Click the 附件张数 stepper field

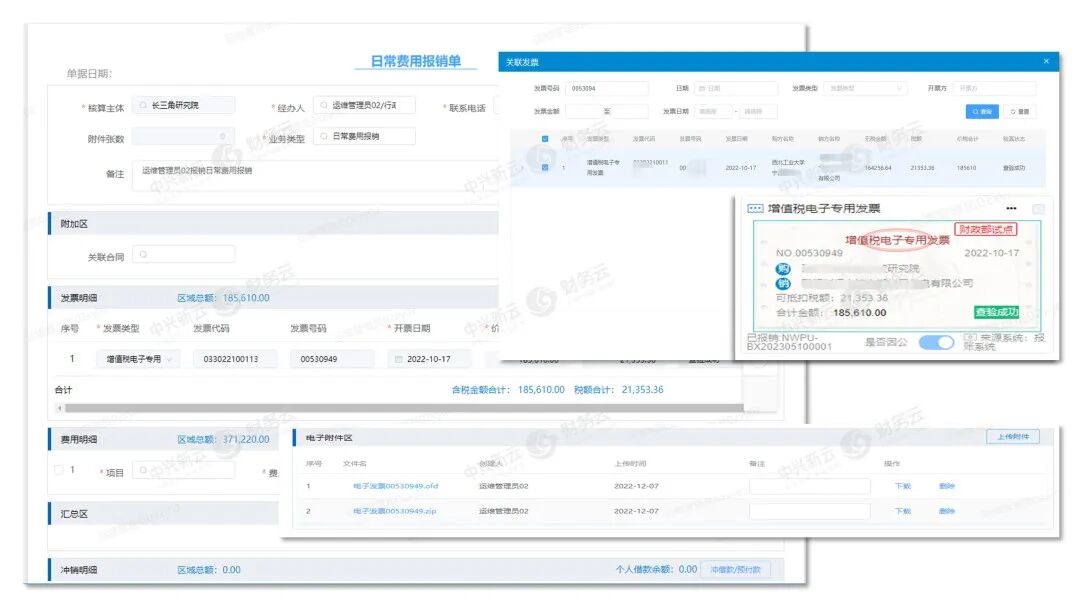click(x=183, y=136)
